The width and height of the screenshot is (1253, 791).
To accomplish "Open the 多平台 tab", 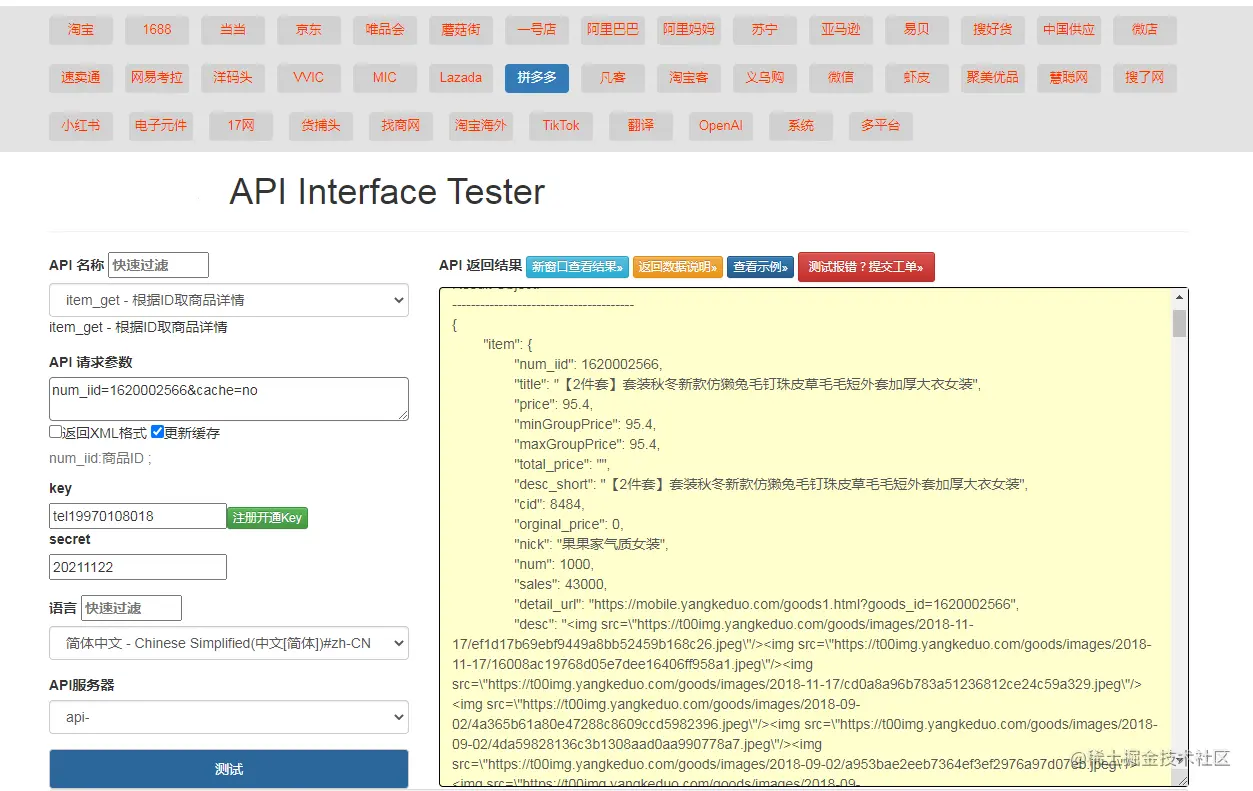I will (x=881, y=126).
